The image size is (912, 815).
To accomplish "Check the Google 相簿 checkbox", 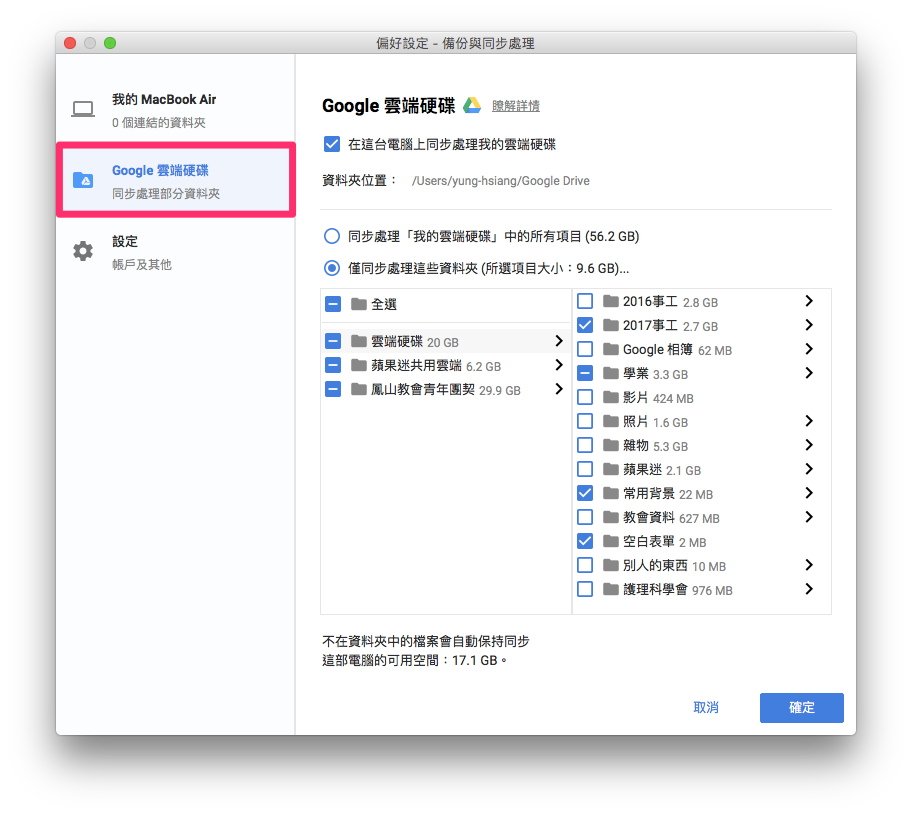I will (585, 349).
